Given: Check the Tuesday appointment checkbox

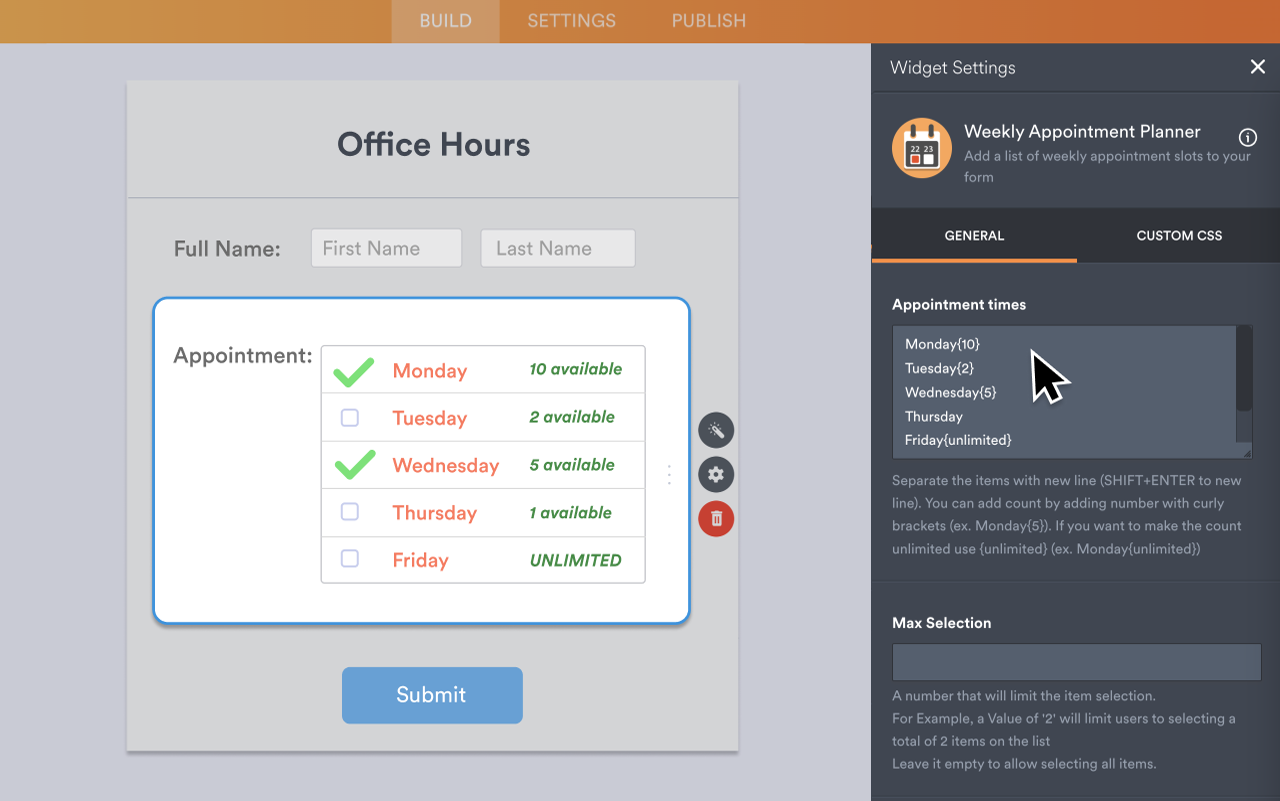Looking at the screenshot, I should pyautogui.click(x=349, y=417).
